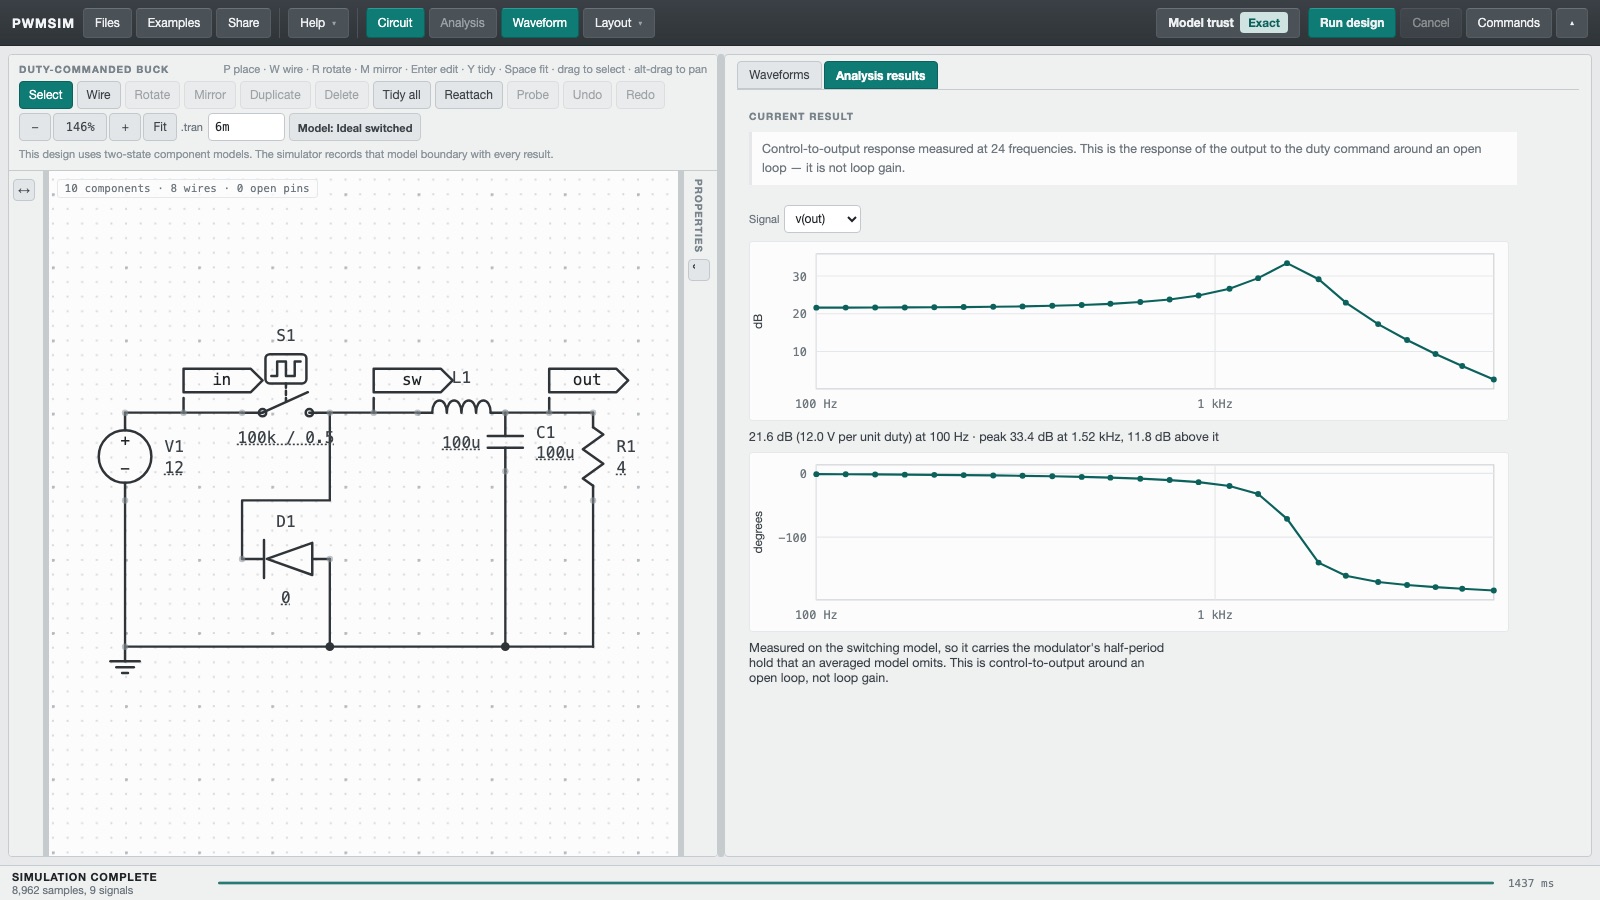Open the Help dropdown menu
1600x900 pixels.
point(318,23)
